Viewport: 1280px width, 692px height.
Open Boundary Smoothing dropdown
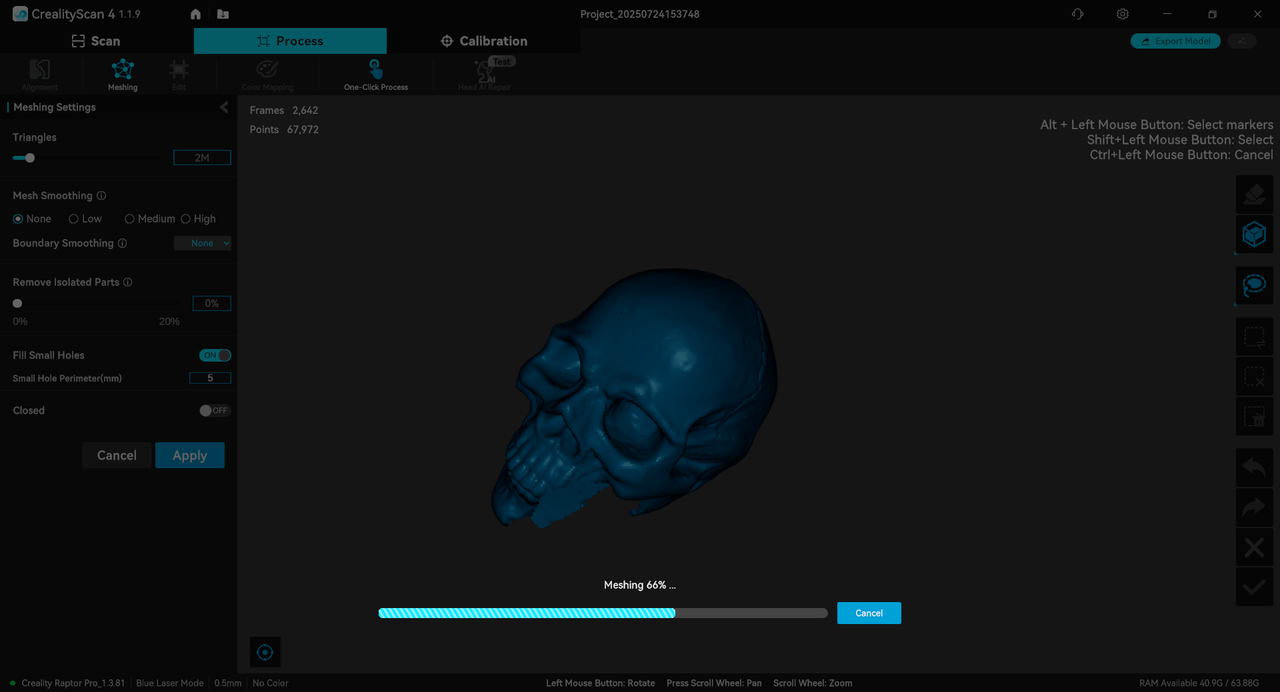tap(203, 243)
